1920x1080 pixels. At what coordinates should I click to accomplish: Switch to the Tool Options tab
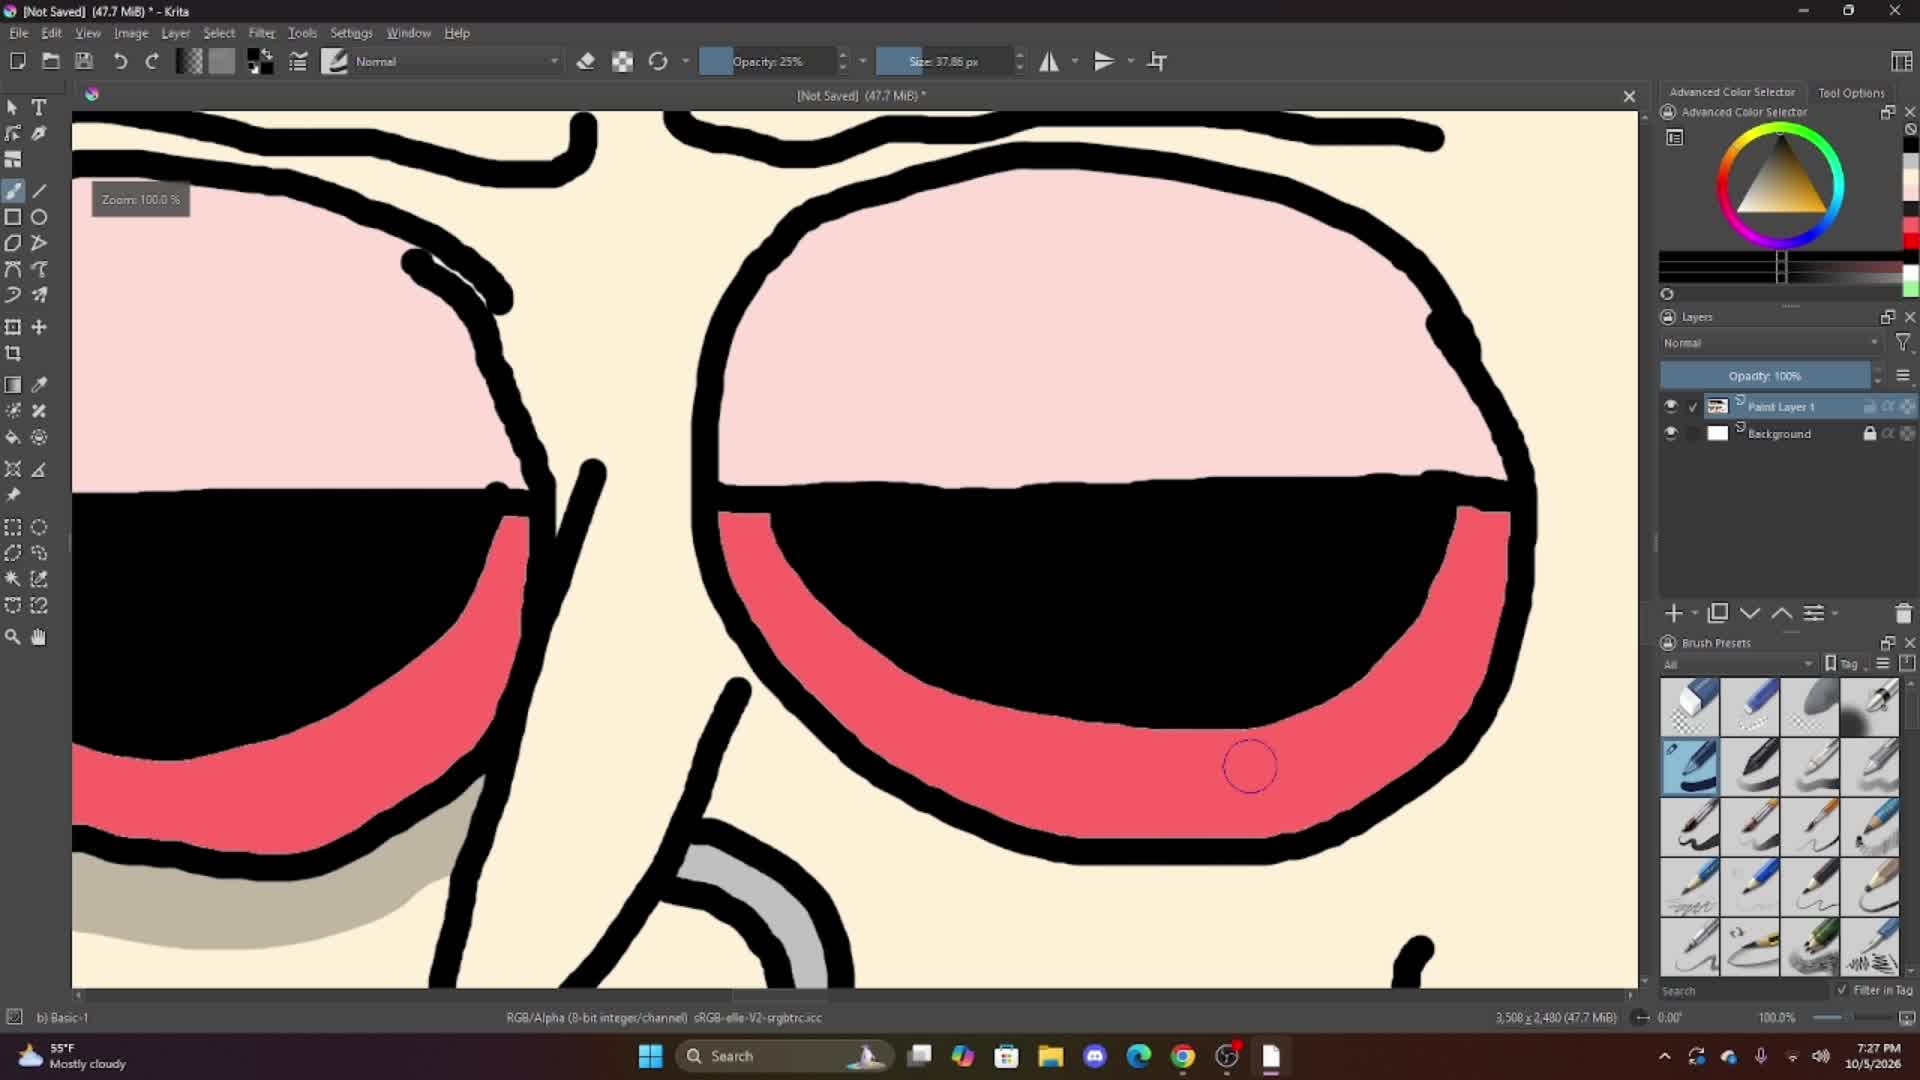pyautogui.click(x=1851, y=92)
